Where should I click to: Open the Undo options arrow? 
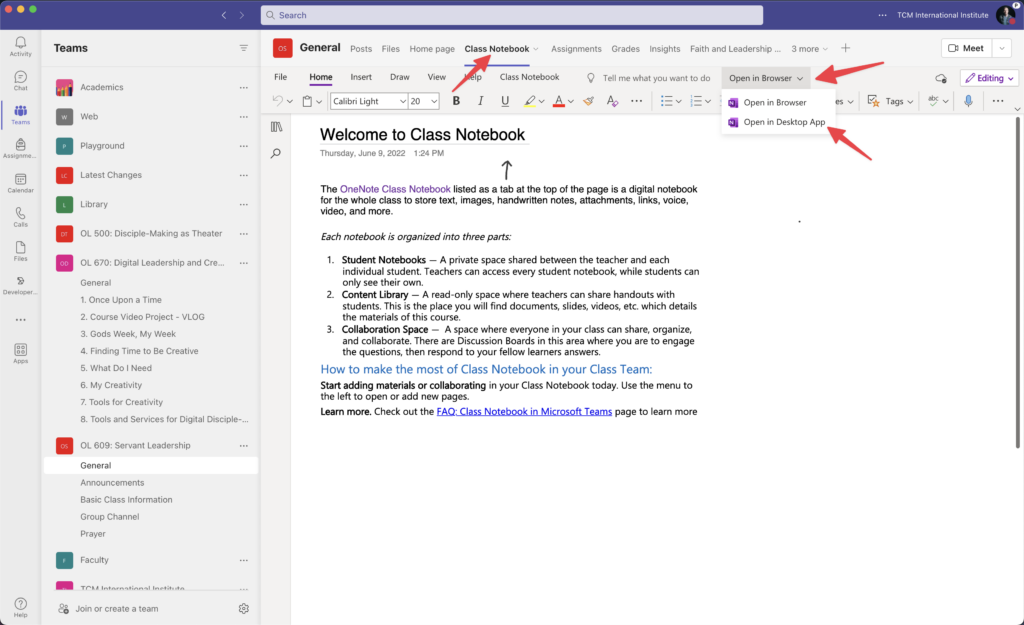click(x=290, y=102)
